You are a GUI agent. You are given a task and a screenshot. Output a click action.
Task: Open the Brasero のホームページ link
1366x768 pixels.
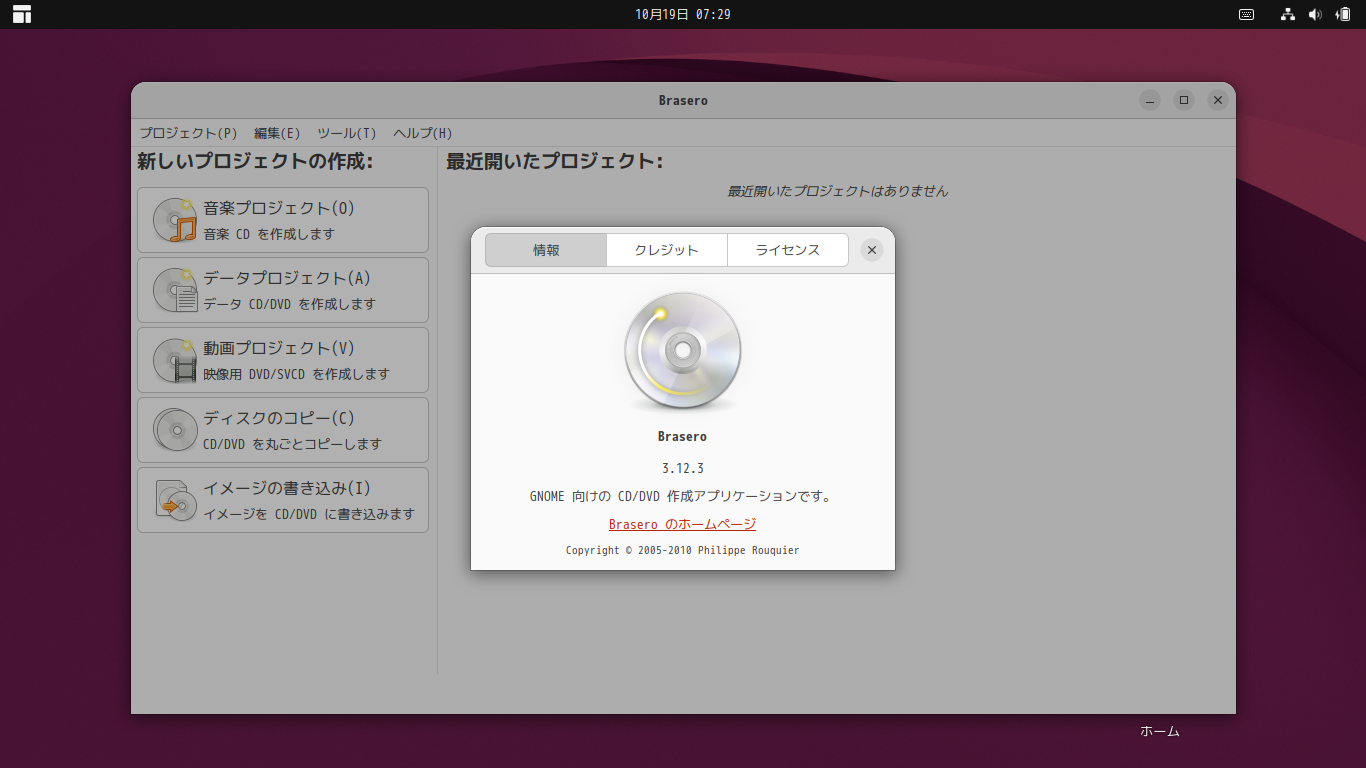(x=682, y=524)
